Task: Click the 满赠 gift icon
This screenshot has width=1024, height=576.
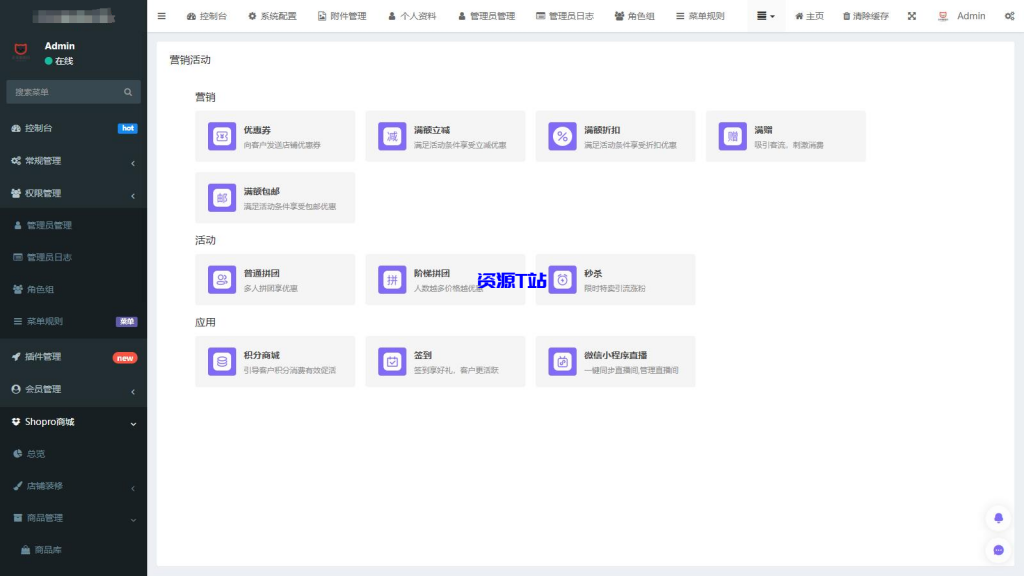Action: tap(732, 135)
